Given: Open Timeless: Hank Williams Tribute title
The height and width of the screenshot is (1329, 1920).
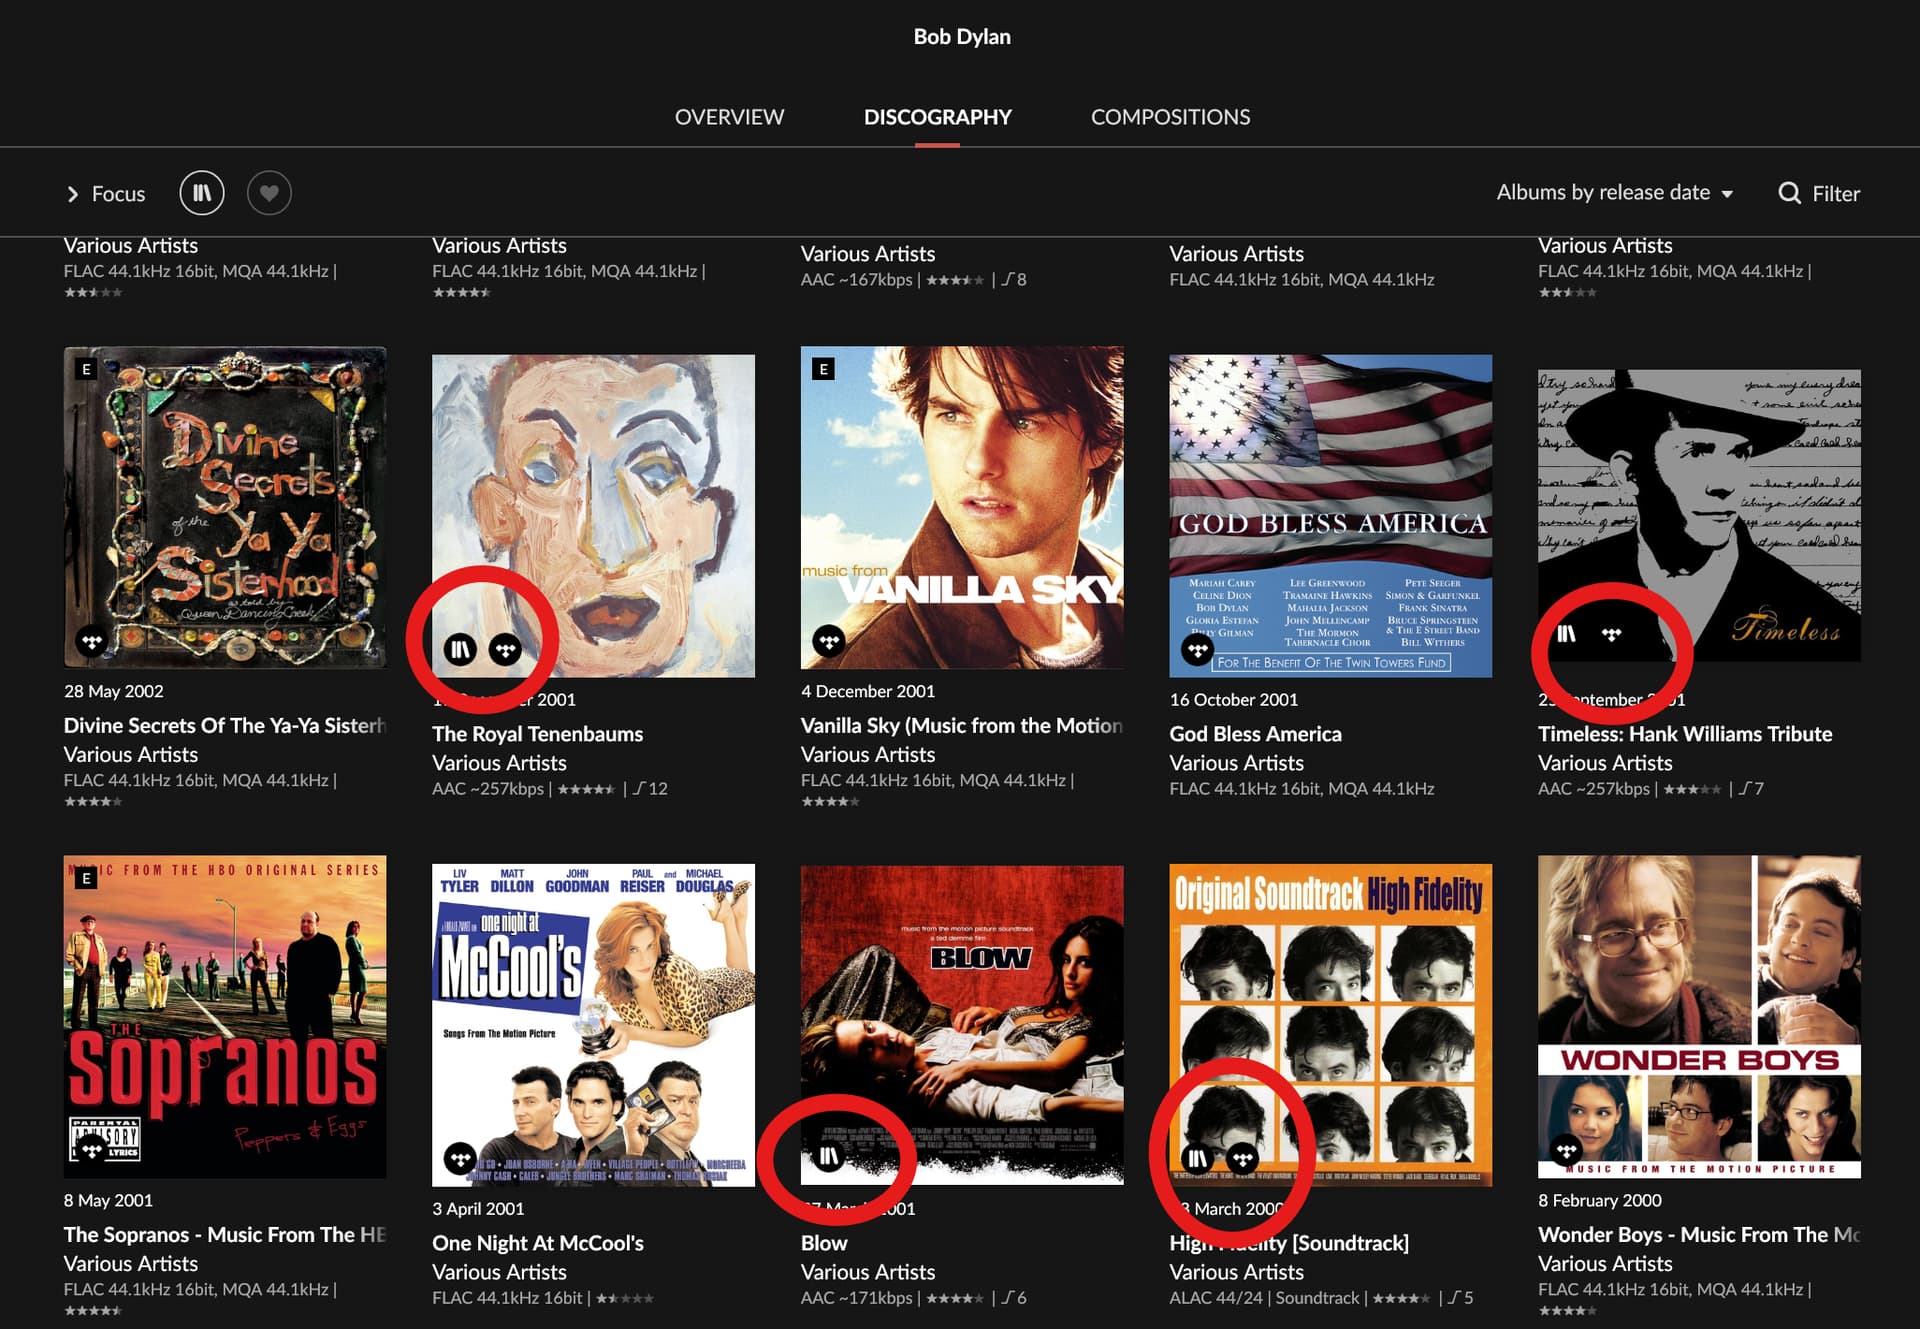Looking at the screenshot, I should pyautogui.click(x=1684, y=734).
